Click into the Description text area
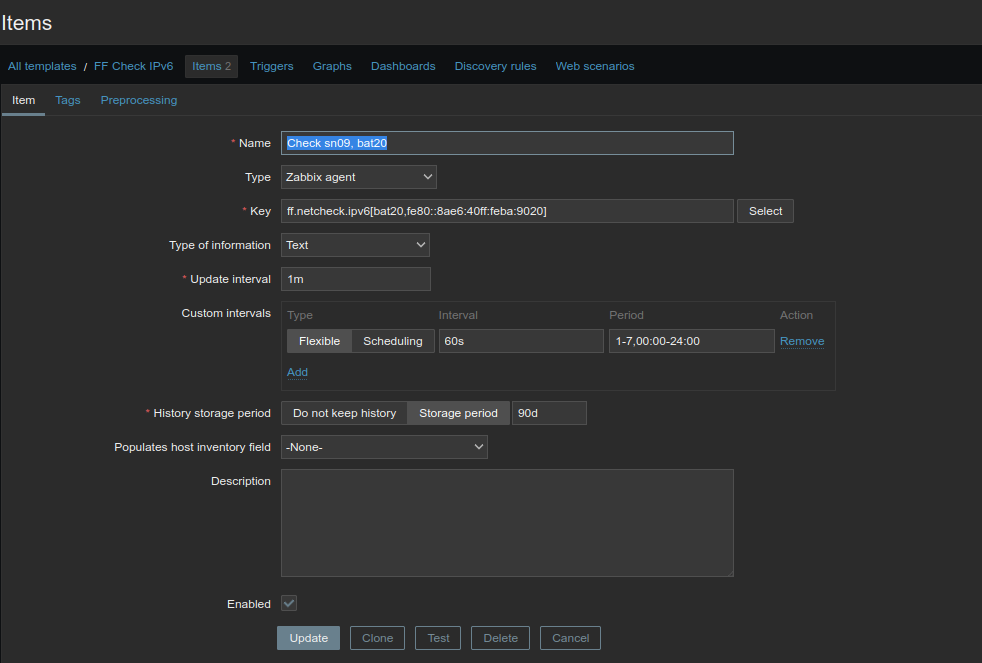 click(x=507, y=523)
